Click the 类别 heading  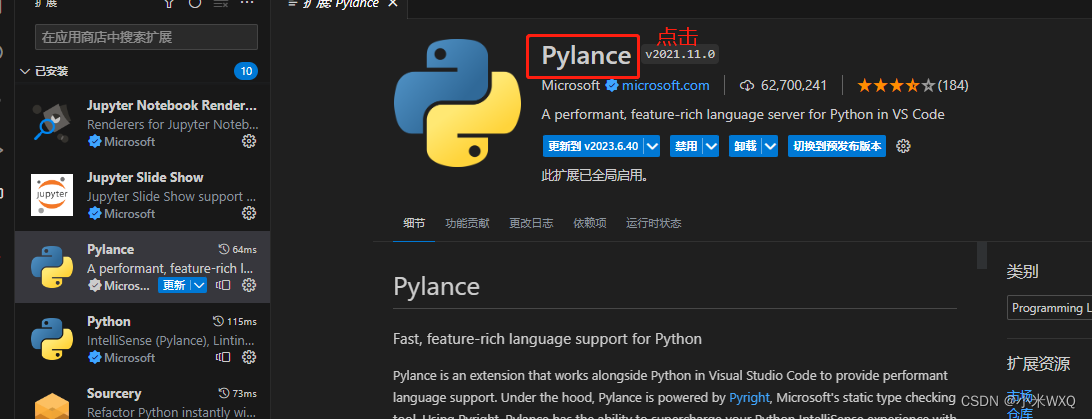click(x=1022, y=271)
